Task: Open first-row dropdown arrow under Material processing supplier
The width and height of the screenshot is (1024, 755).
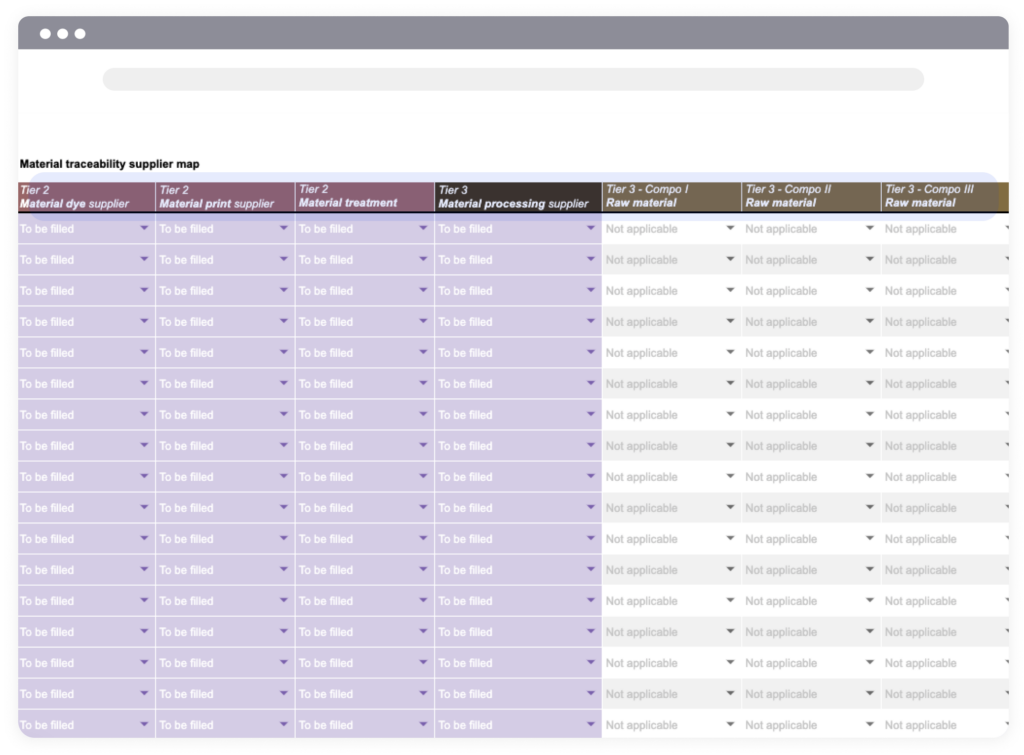Action: pos(591,228)
